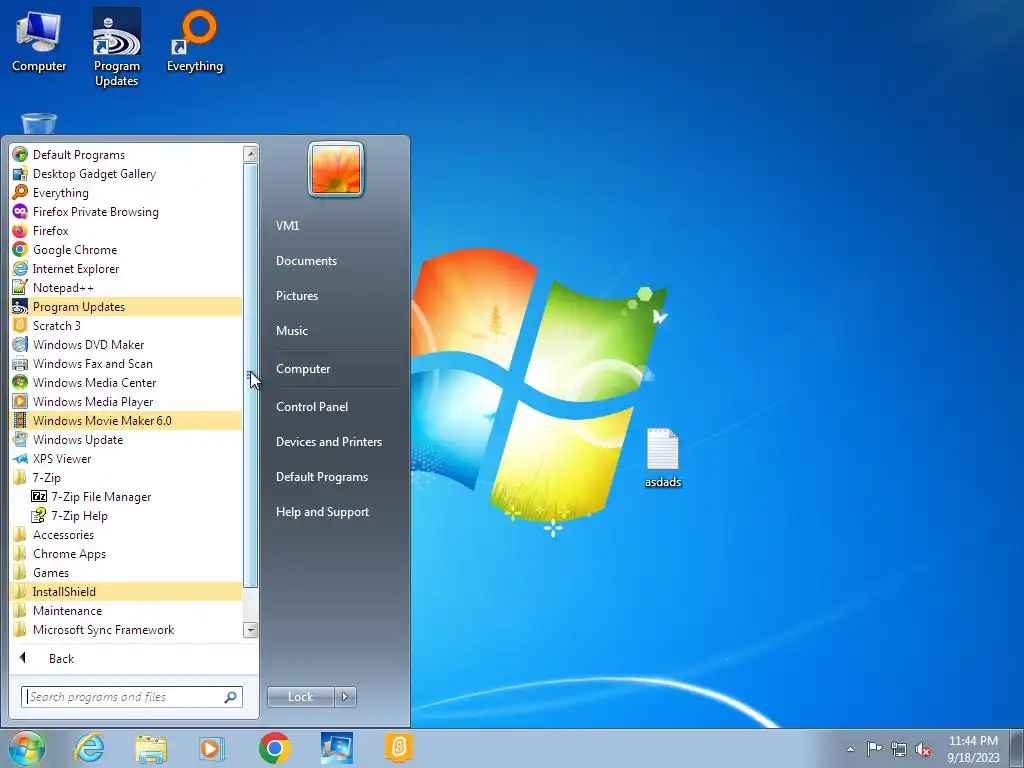Open Internet Explorer from the taskbar
The width and height of the screenshot is (1024, 768).
coord(89,748)
